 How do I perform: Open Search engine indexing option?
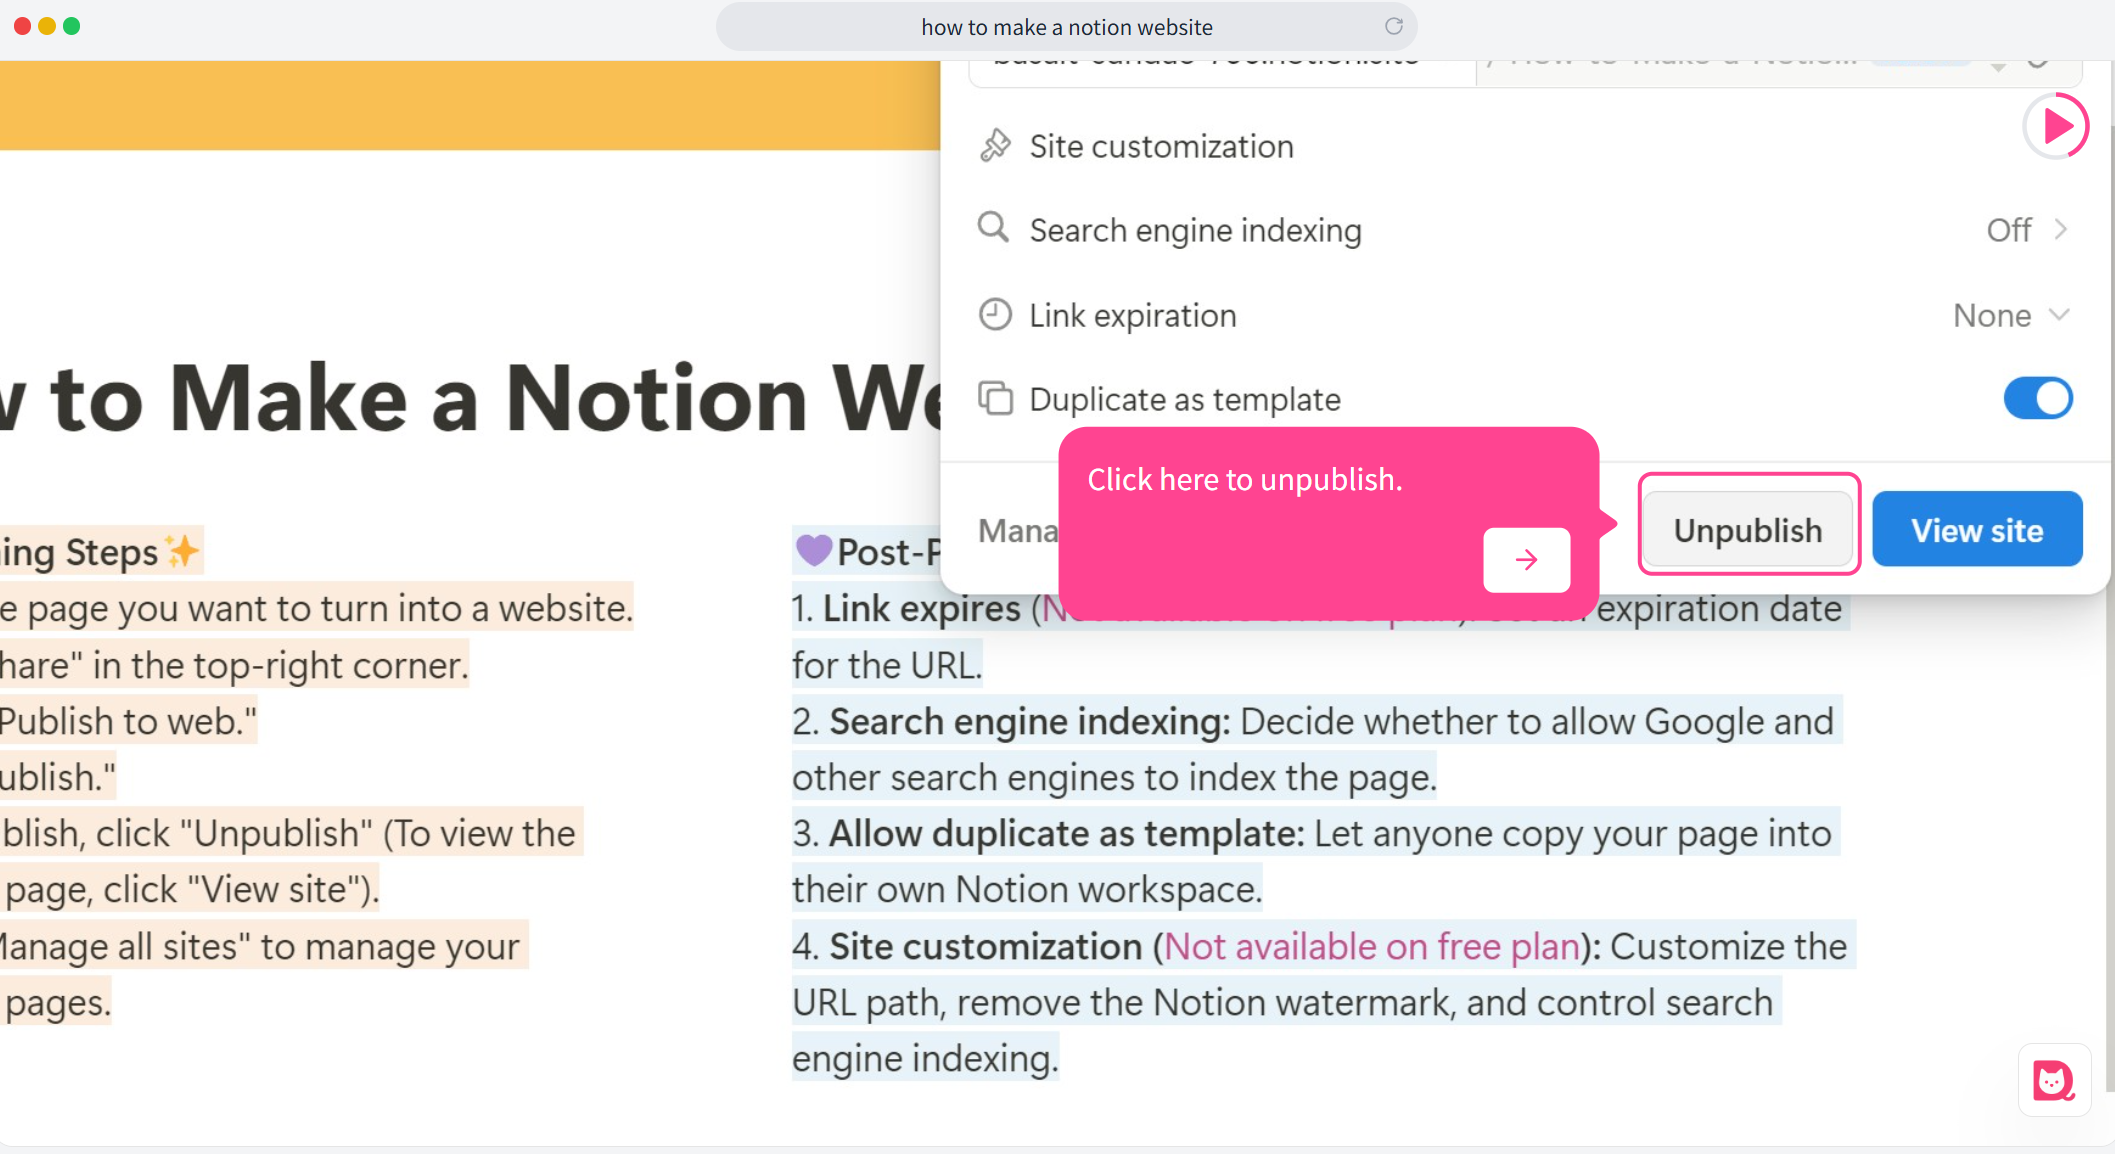tap(1524, 230)
